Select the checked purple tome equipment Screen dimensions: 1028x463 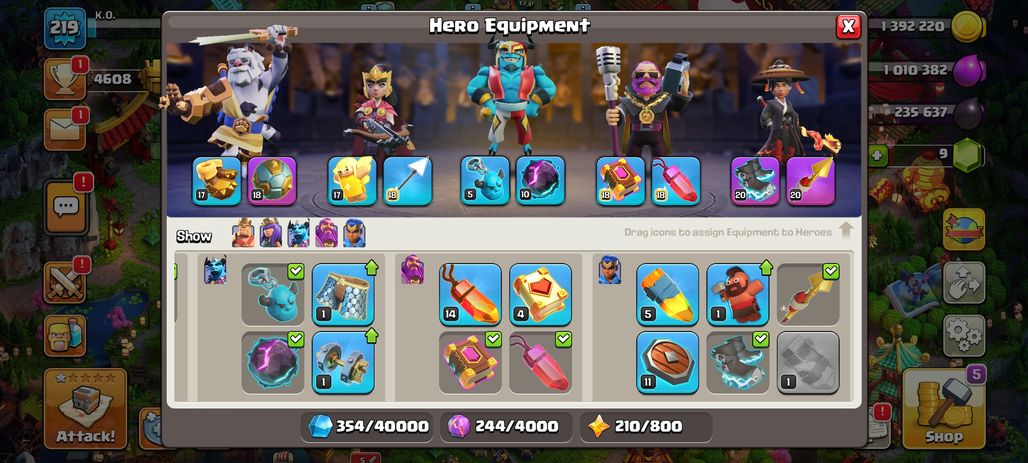[x=470, y=362]
